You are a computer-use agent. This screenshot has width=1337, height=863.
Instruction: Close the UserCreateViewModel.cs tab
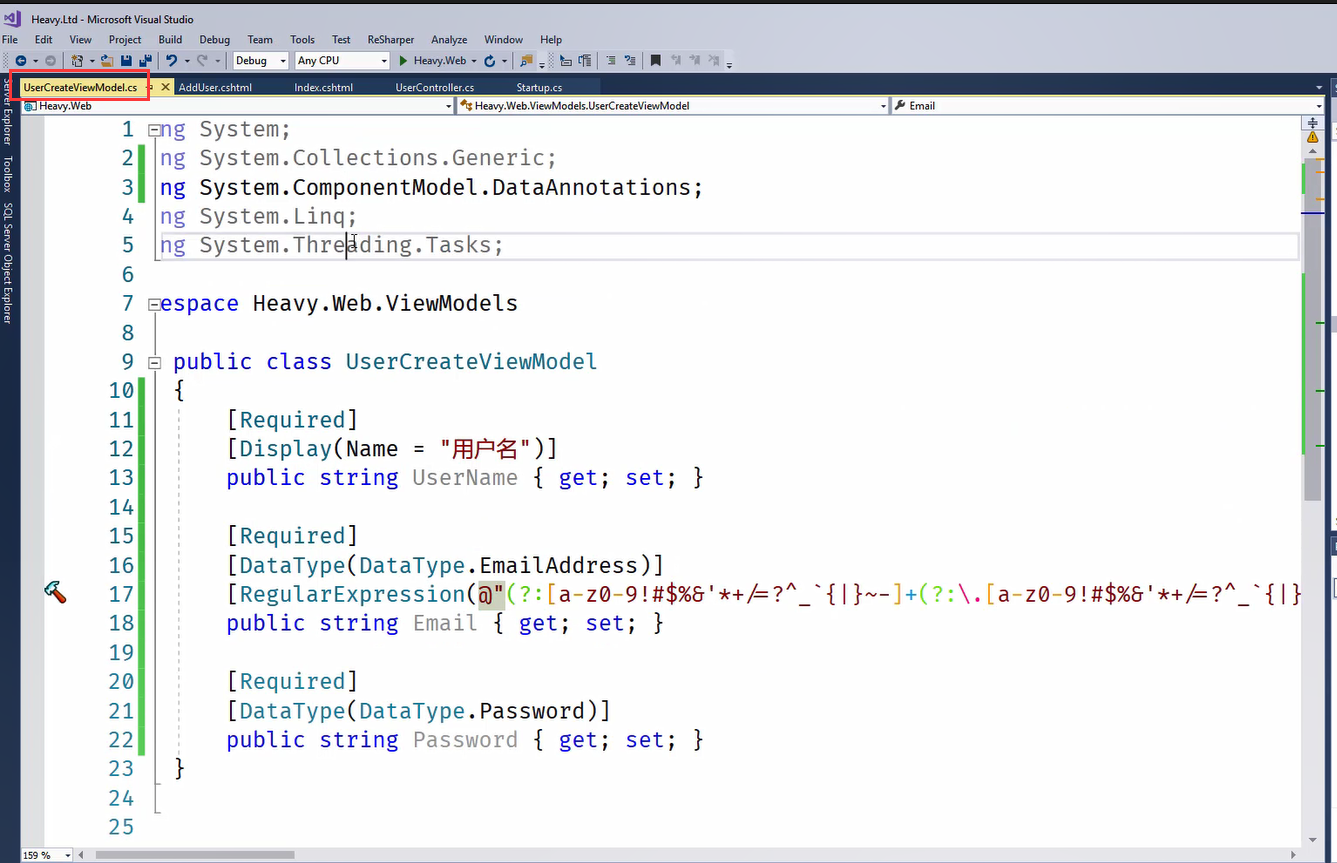point(166,87)
